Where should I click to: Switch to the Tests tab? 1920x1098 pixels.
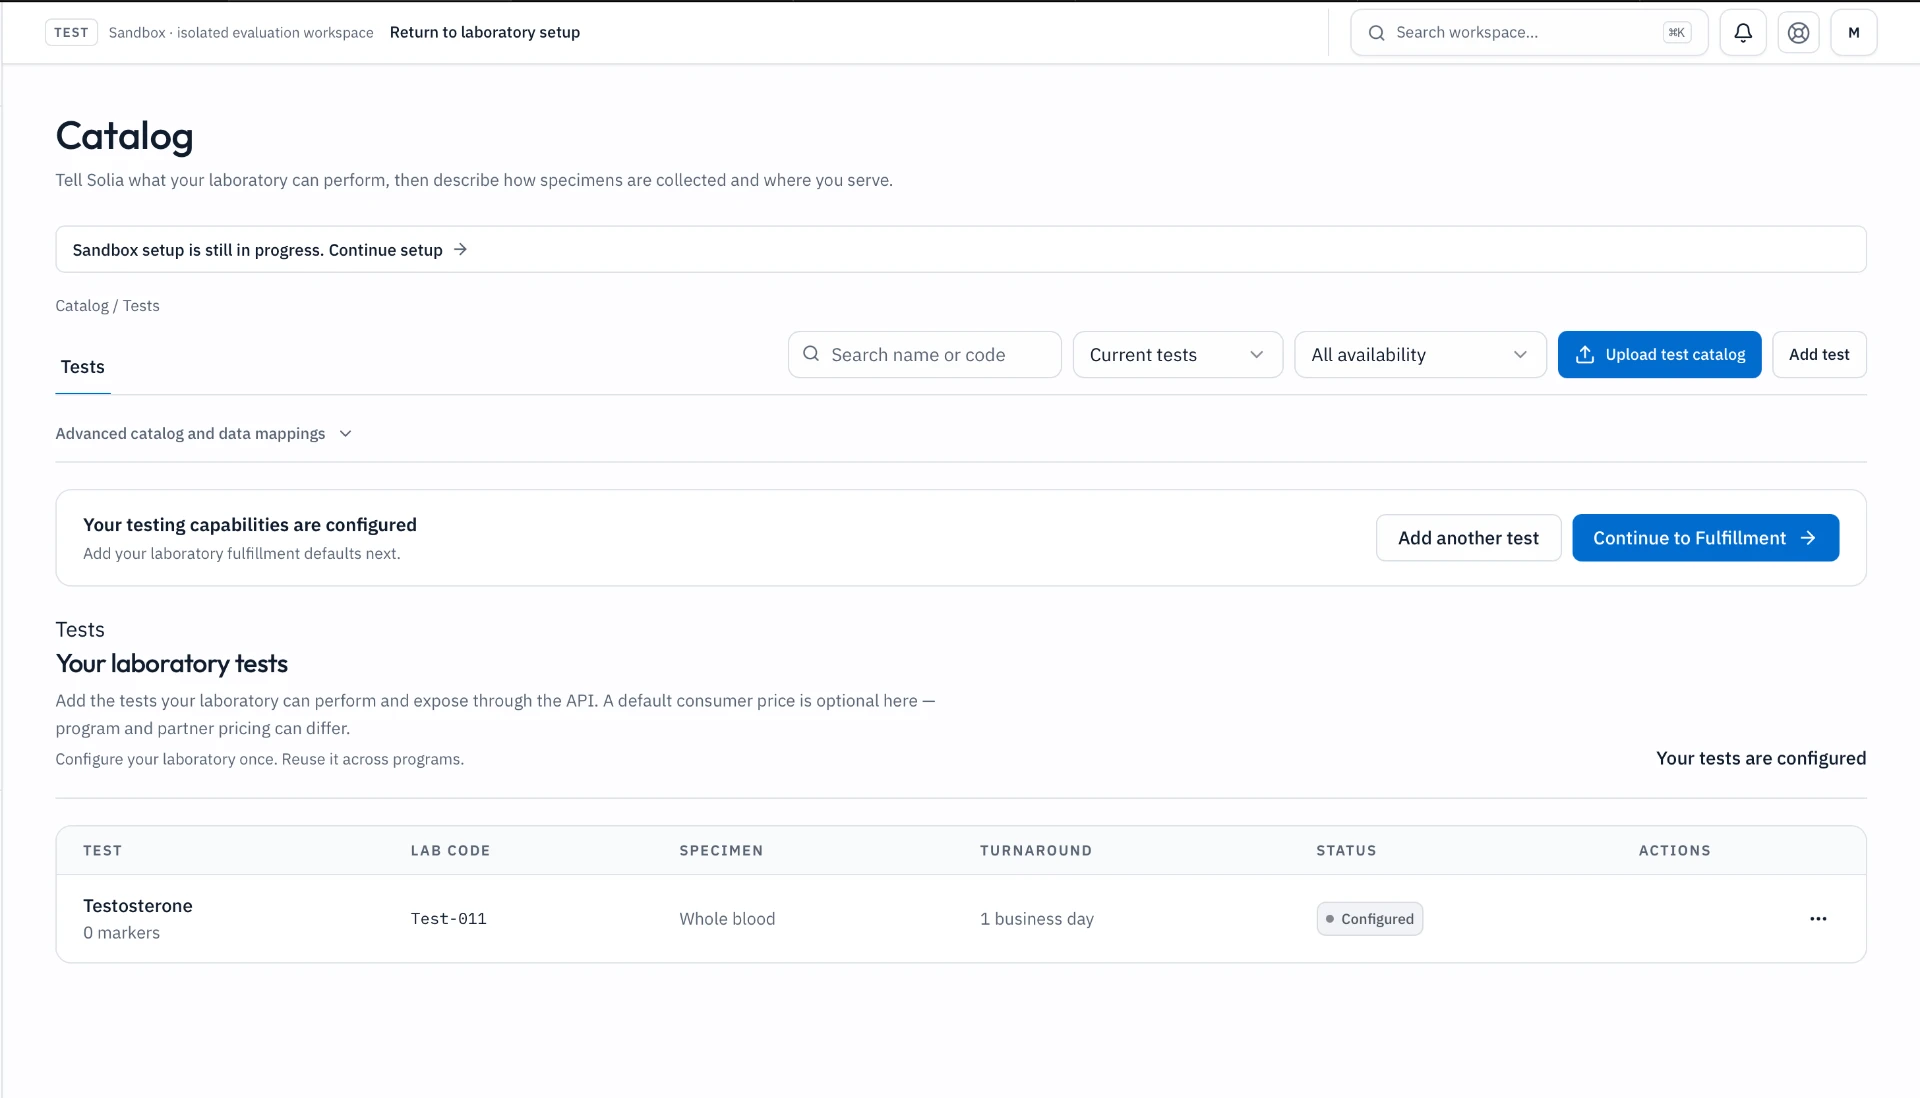click(83, 367)
